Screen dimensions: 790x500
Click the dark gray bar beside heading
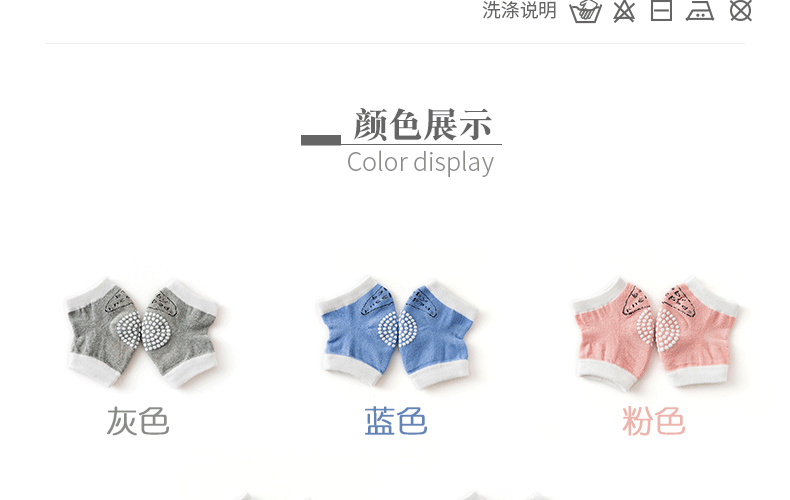(321, 140)
